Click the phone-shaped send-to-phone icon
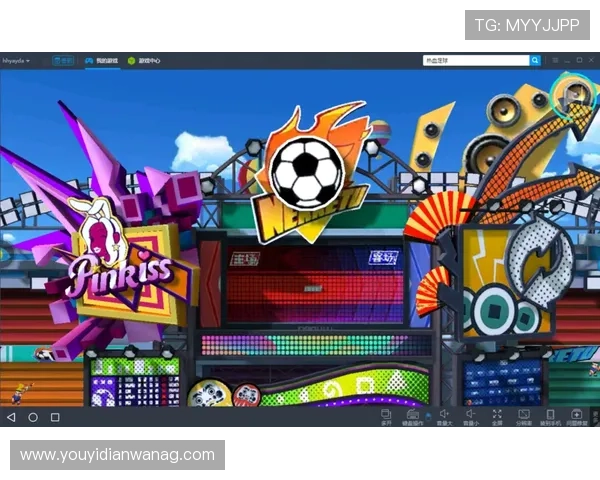600x480 pixels. (x=550, y=417)
